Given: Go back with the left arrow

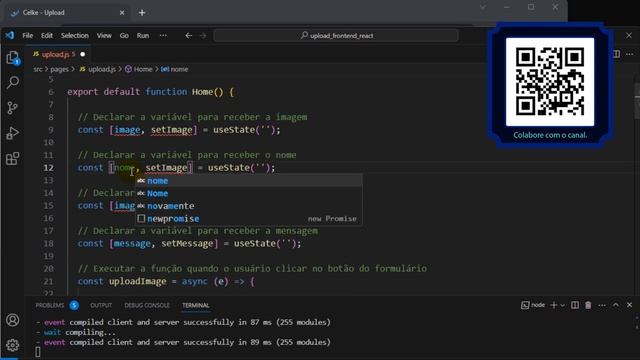Looking at the screenshot, I should [188, 36].
